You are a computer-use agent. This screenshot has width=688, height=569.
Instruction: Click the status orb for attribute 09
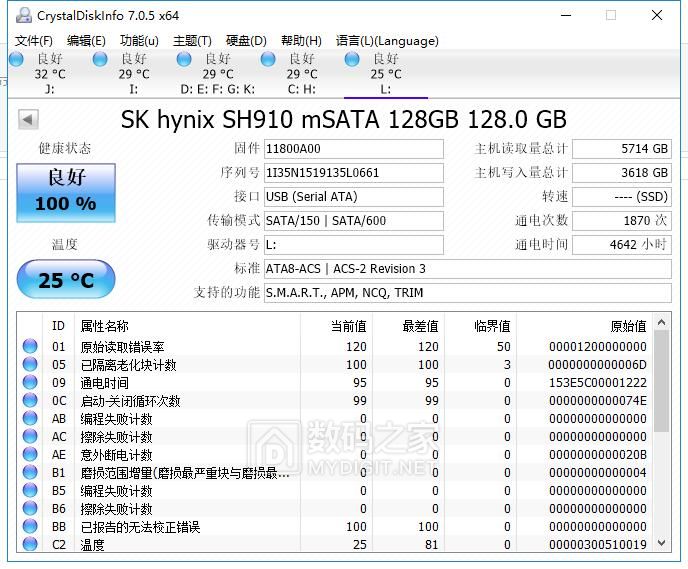(30, 382)
